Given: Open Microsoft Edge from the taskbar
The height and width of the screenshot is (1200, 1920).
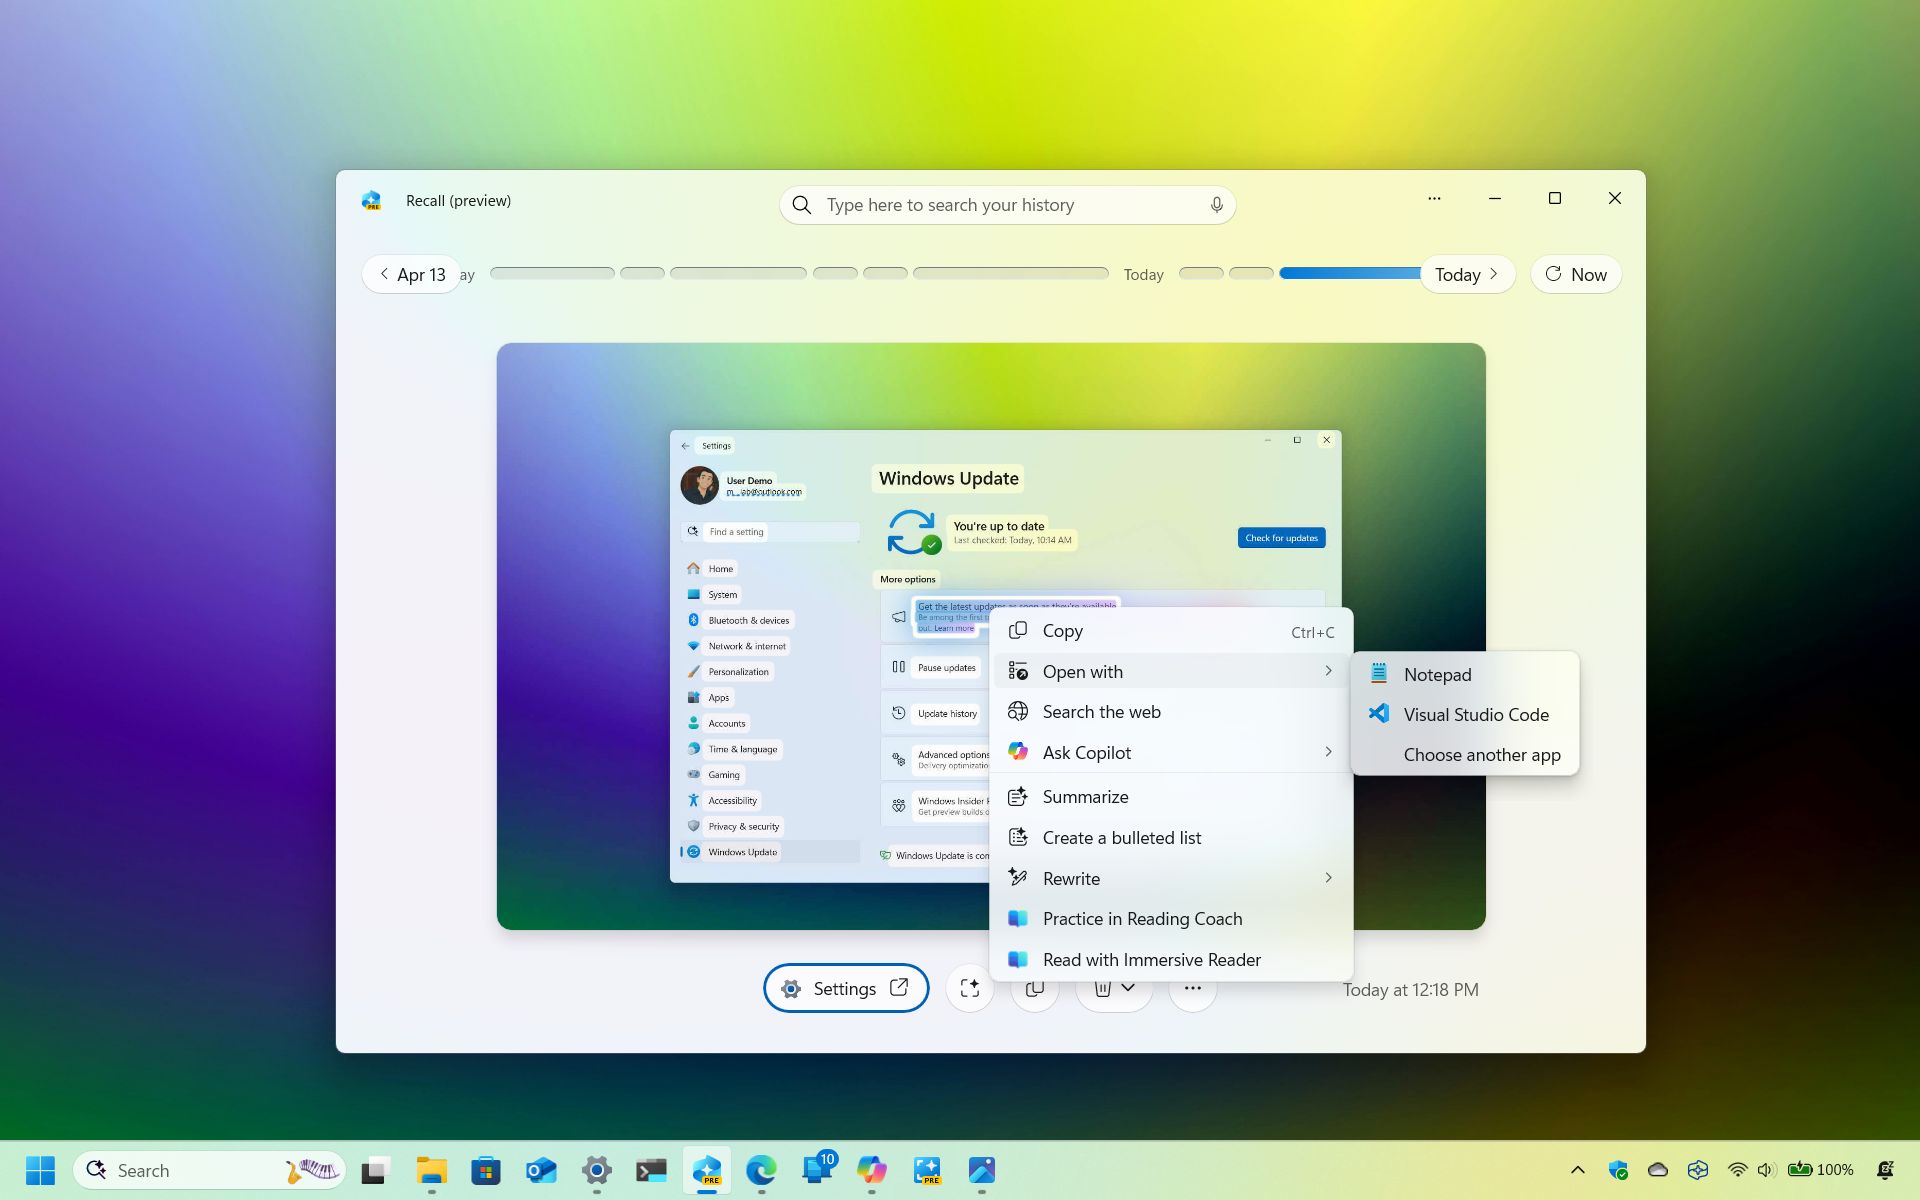Looking at the screenshot, I should (x=762, y=1170).
